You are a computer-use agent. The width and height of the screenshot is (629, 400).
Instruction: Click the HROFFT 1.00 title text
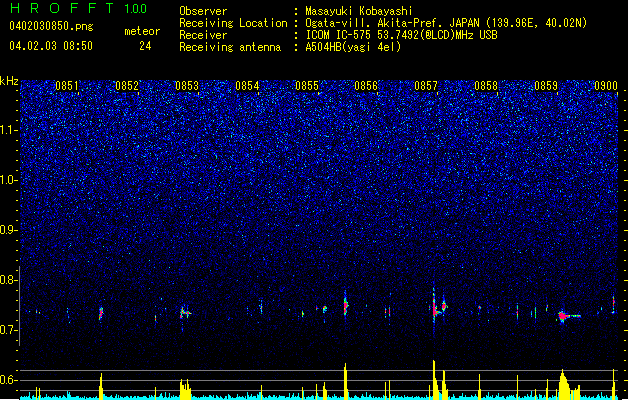(79, 8)
